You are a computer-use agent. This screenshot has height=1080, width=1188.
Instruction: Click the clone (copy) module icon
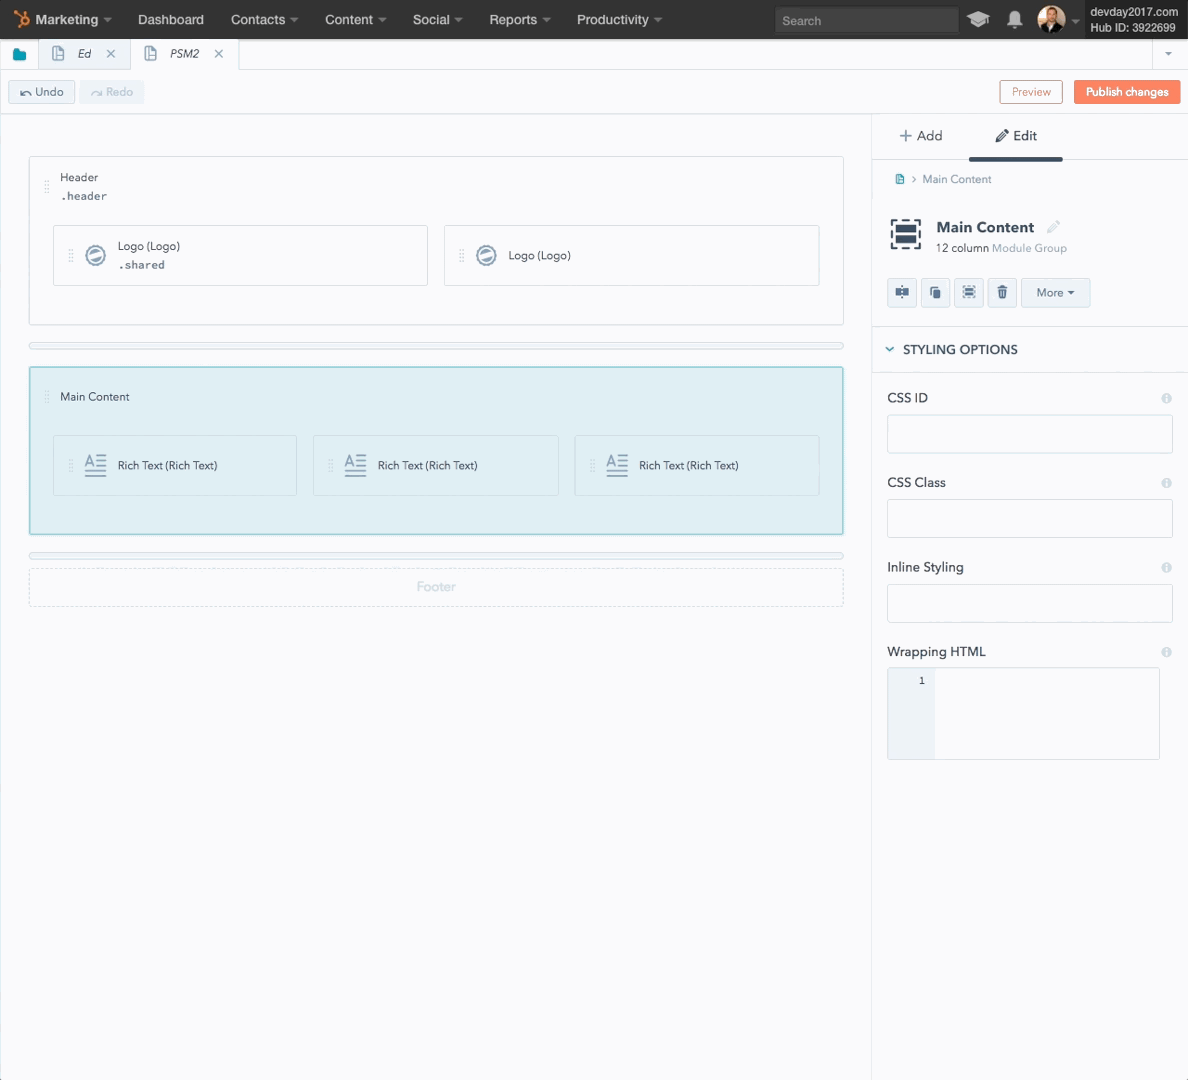click(935, 293)
